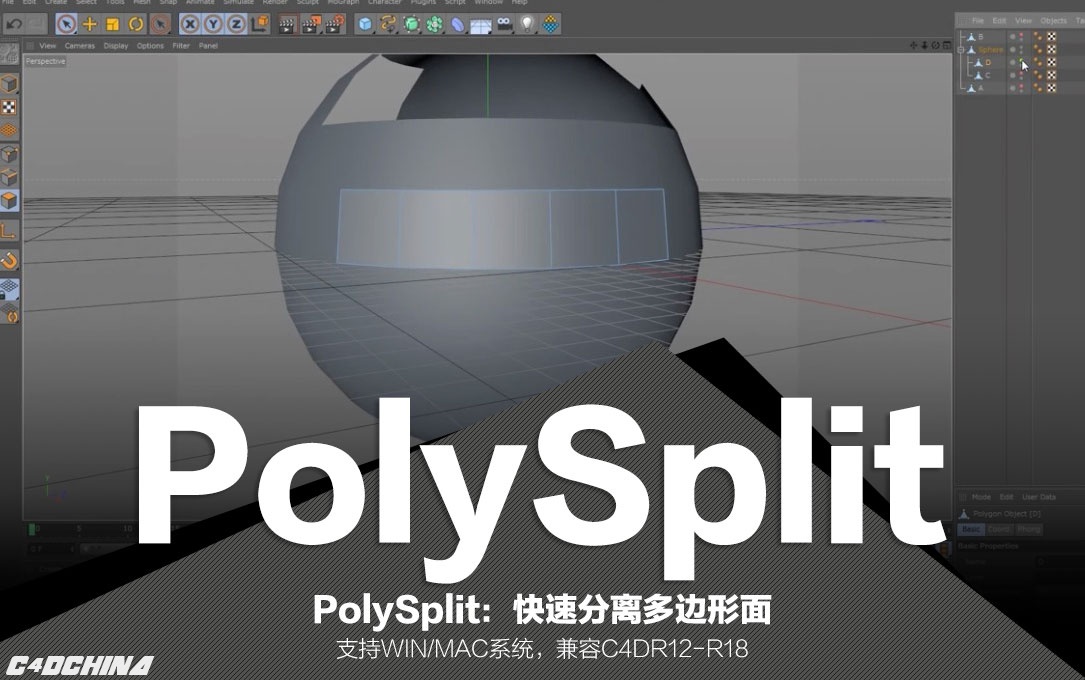Open the Object Manager File menu
Image resolution: width=1085 pixels, height=680 pixels.
(978, 21)
